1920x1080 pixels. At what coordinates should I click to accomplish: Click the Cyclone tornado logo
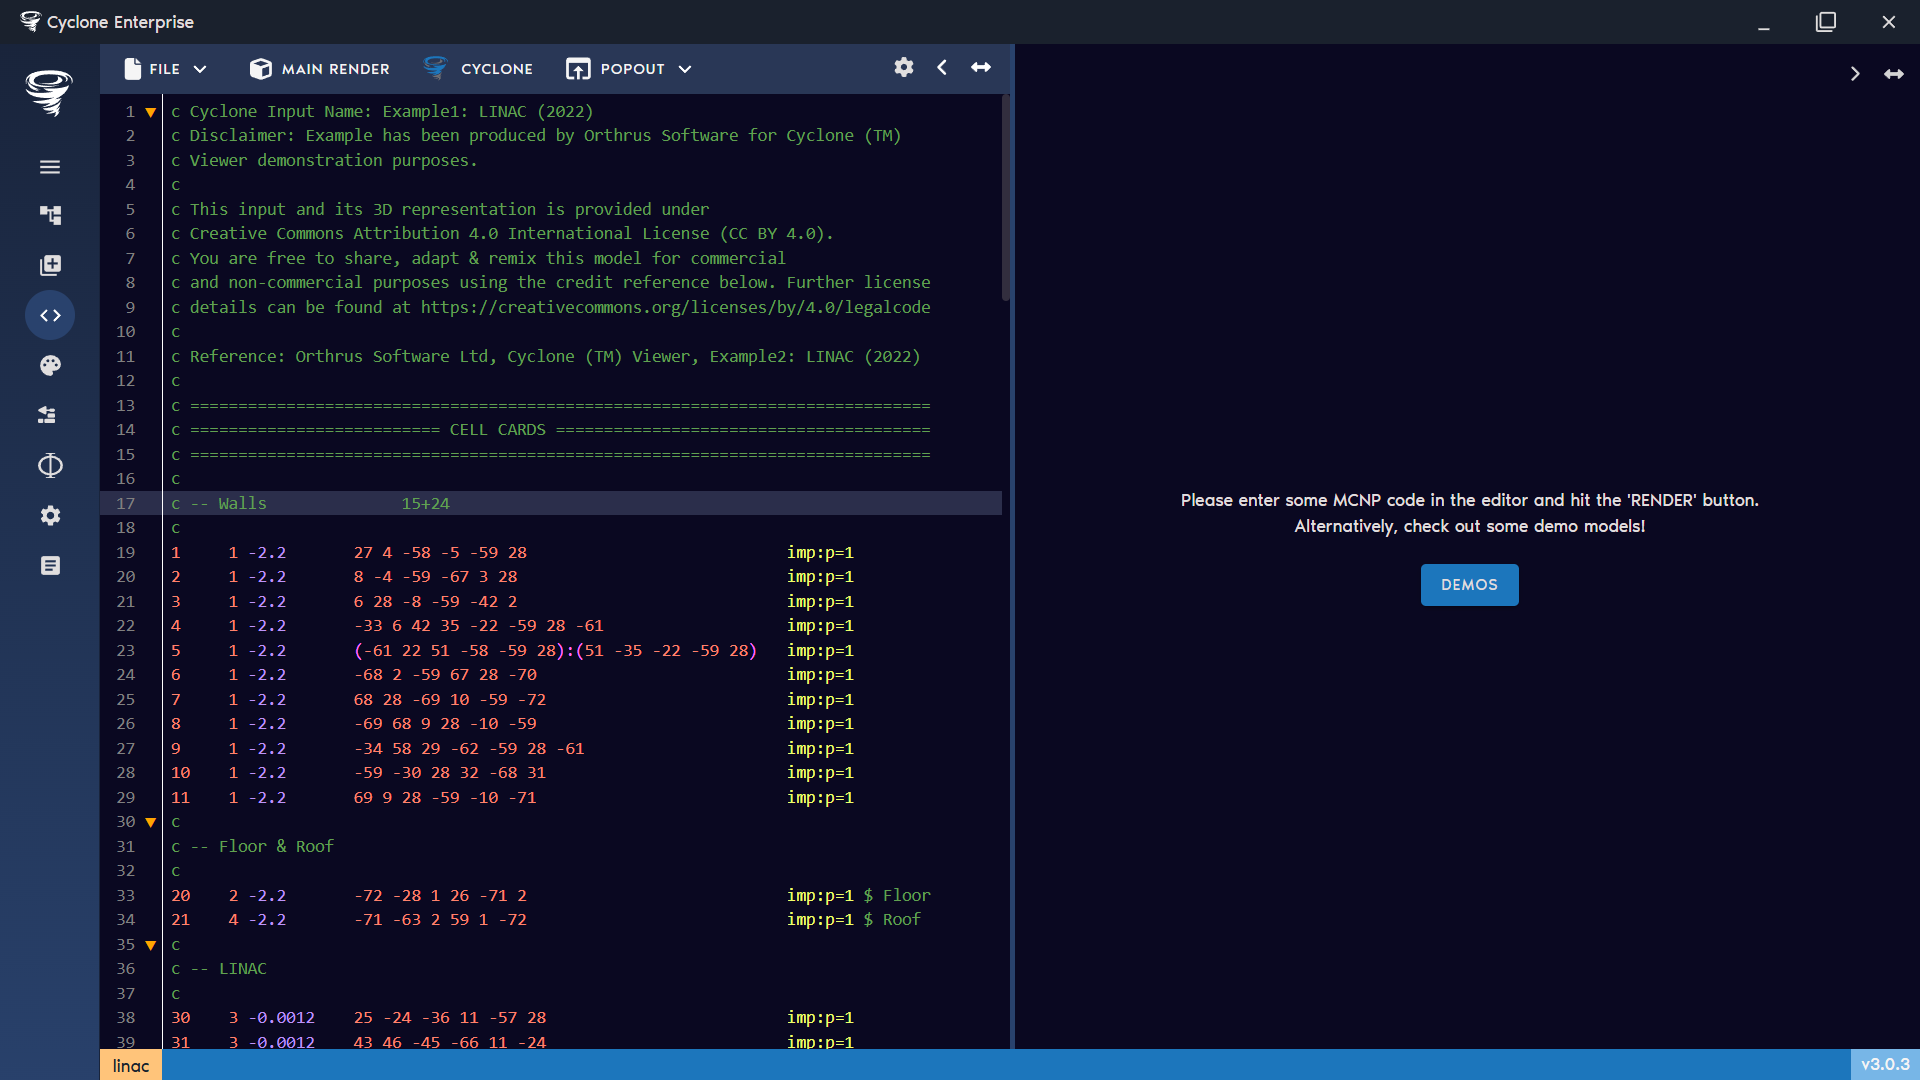[x=49, y=93]
